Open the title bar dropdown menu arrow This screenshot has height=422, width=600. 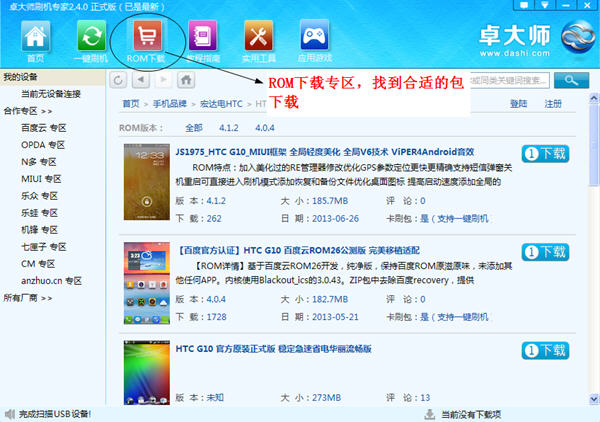pyautogui.click(x=545, y=5)
